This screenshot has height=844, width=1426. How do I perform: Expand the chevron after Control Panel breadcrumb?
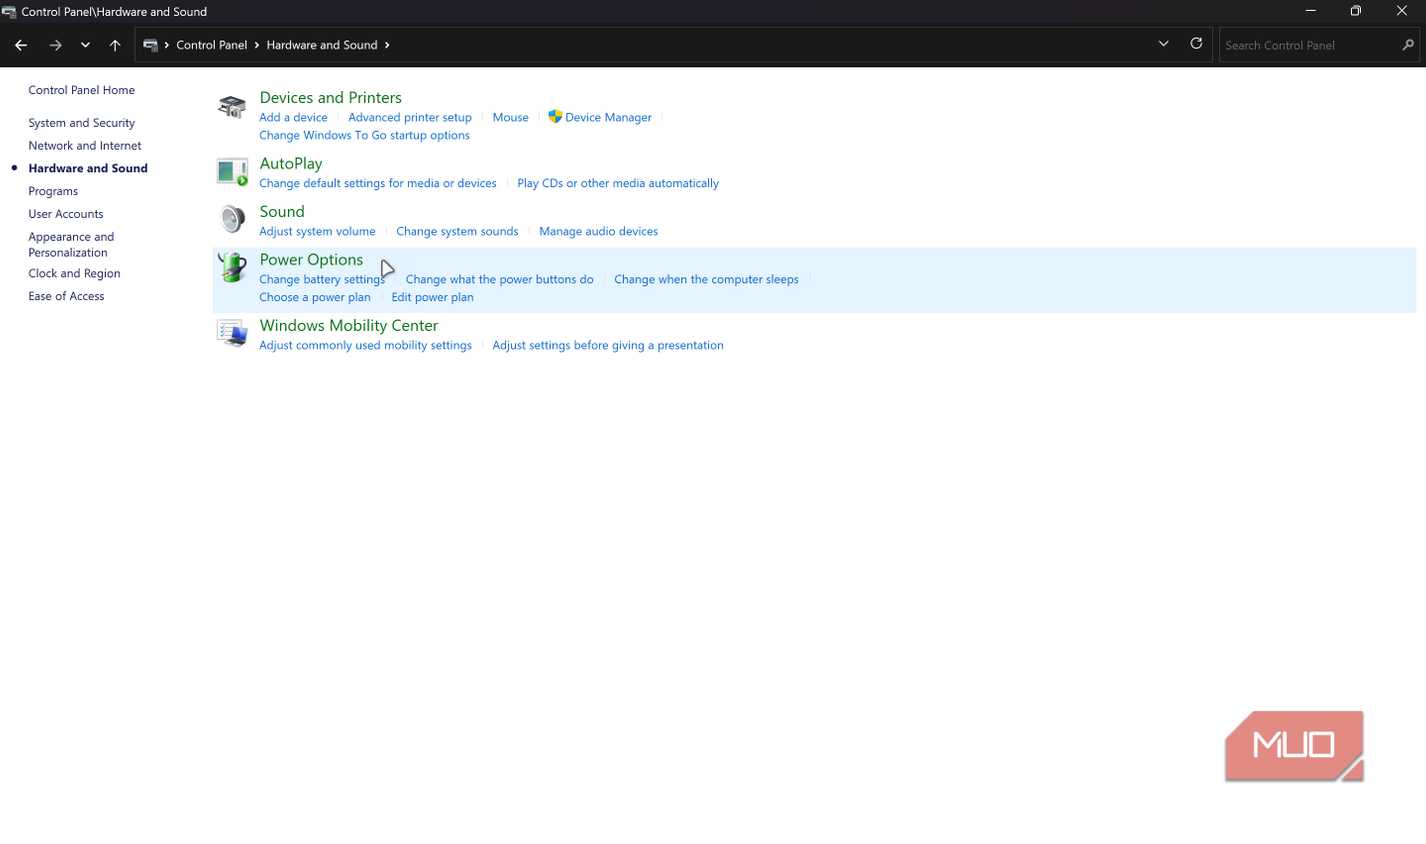[257, 45]
